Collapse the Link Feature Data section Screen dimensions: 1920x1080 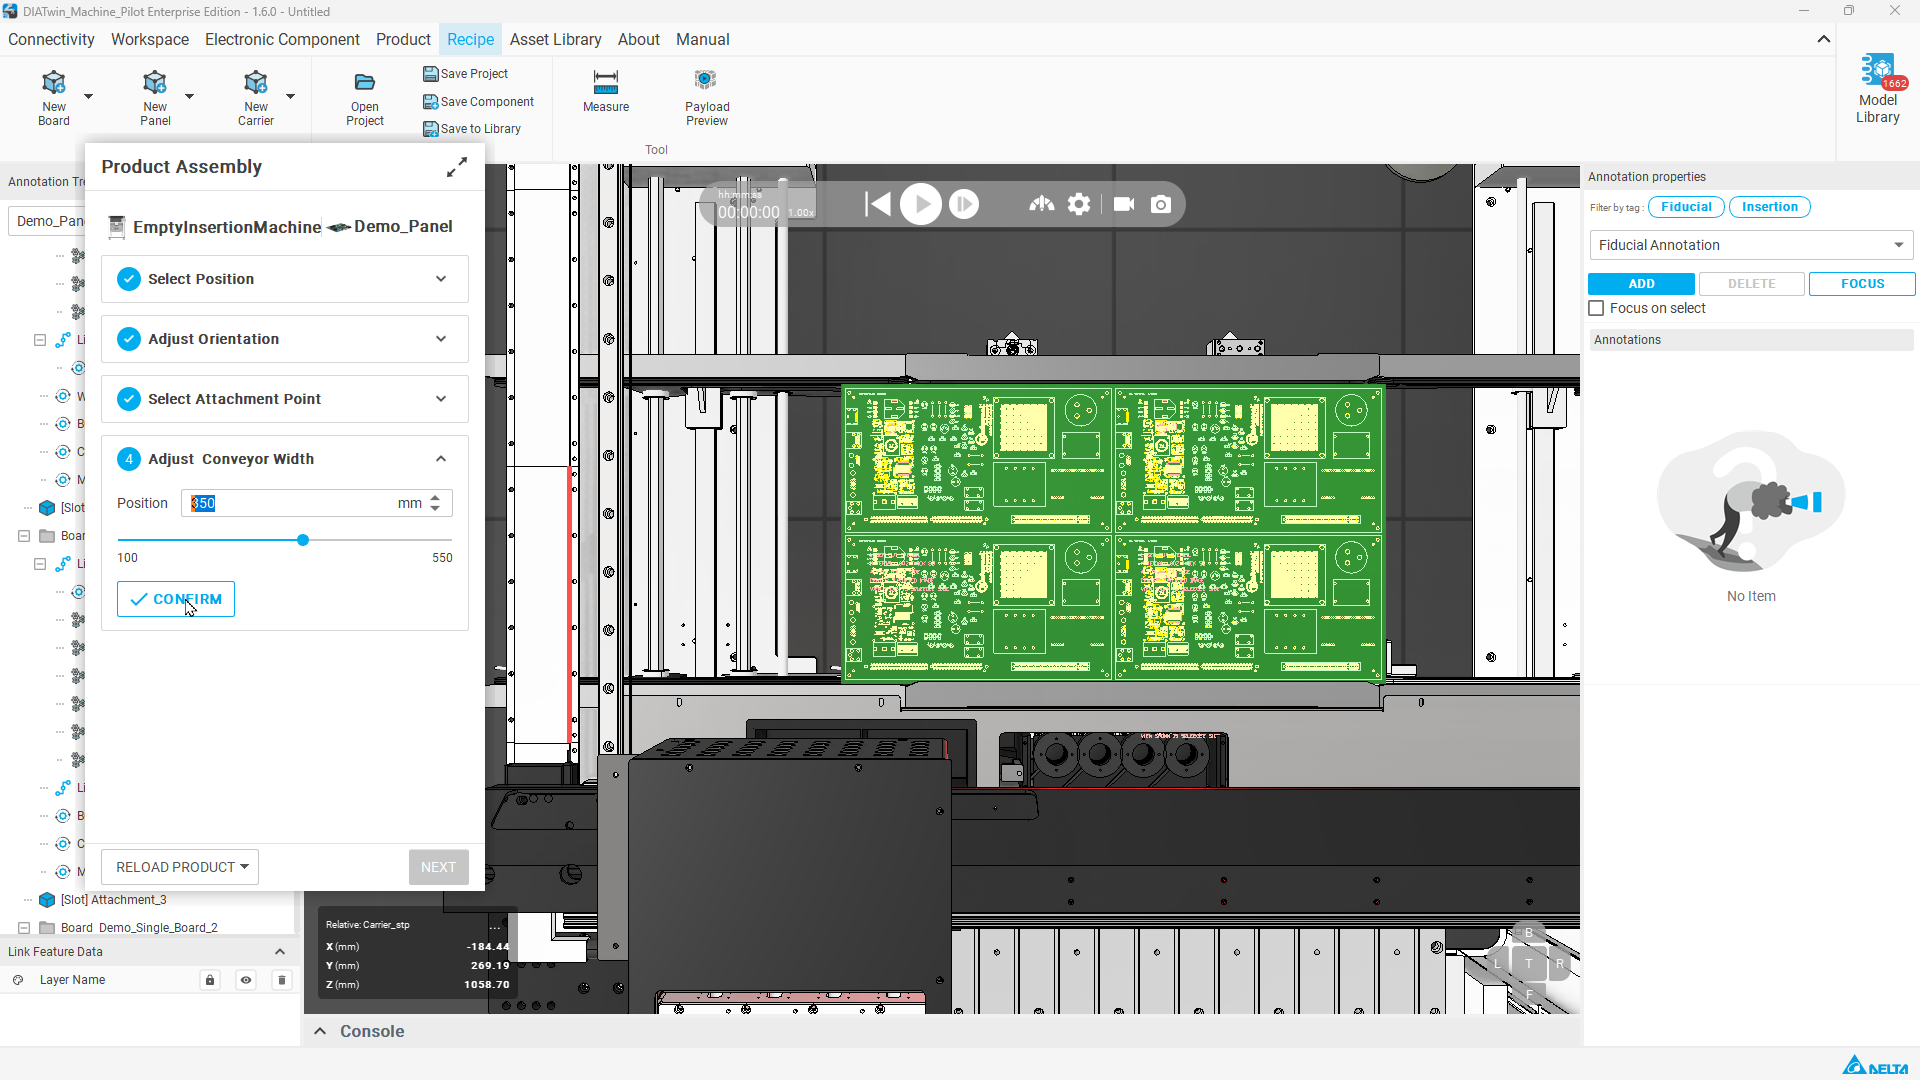pyautogui.click(x=280, y=952)
